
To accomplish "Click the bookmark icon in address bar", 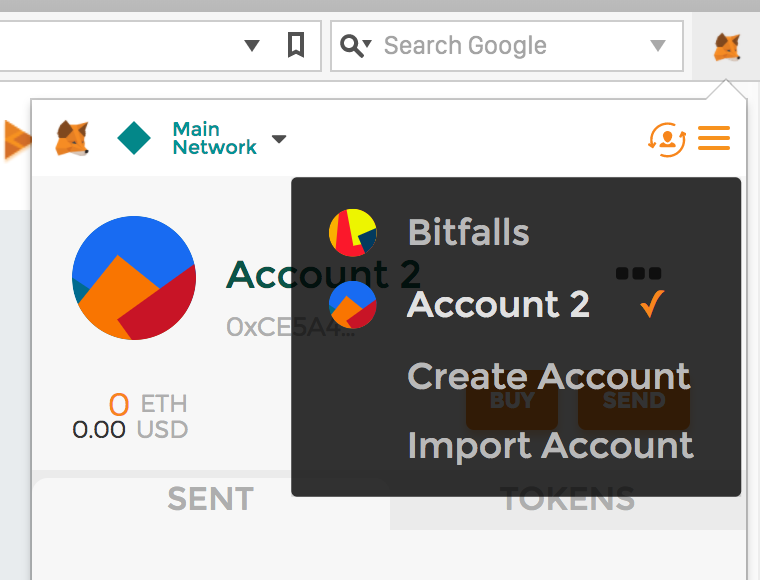I will click(296, 45).
